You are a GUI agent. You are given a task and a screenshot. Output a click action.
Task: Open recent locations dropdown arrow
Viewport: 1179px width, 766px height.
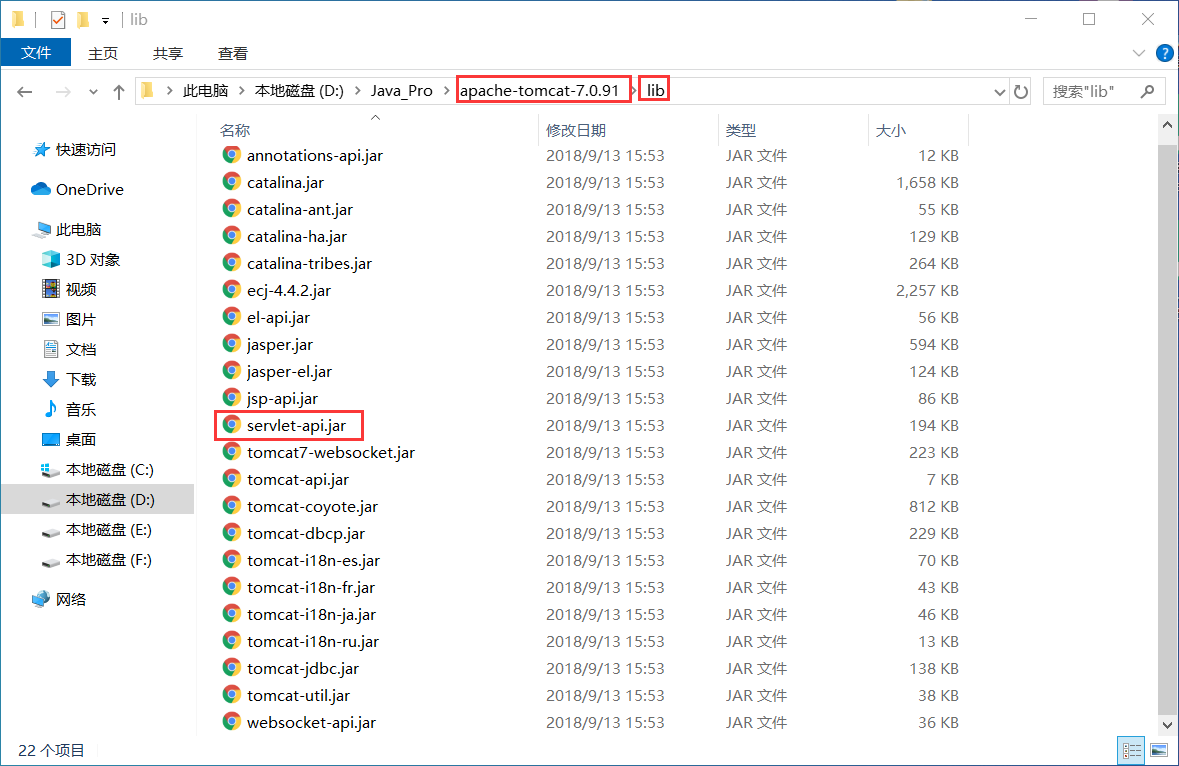coord(93,92)
